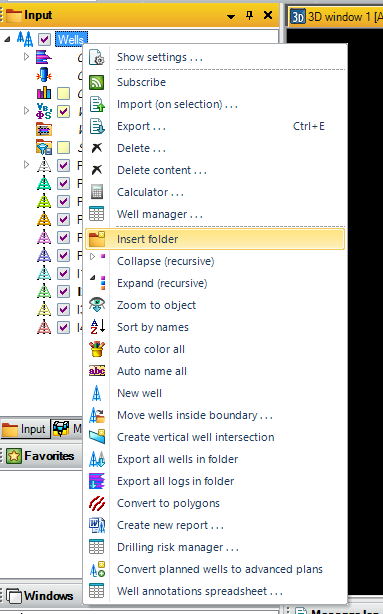
Task: Select Insert folder in the context menu
Action: click(x=215, y=239)
